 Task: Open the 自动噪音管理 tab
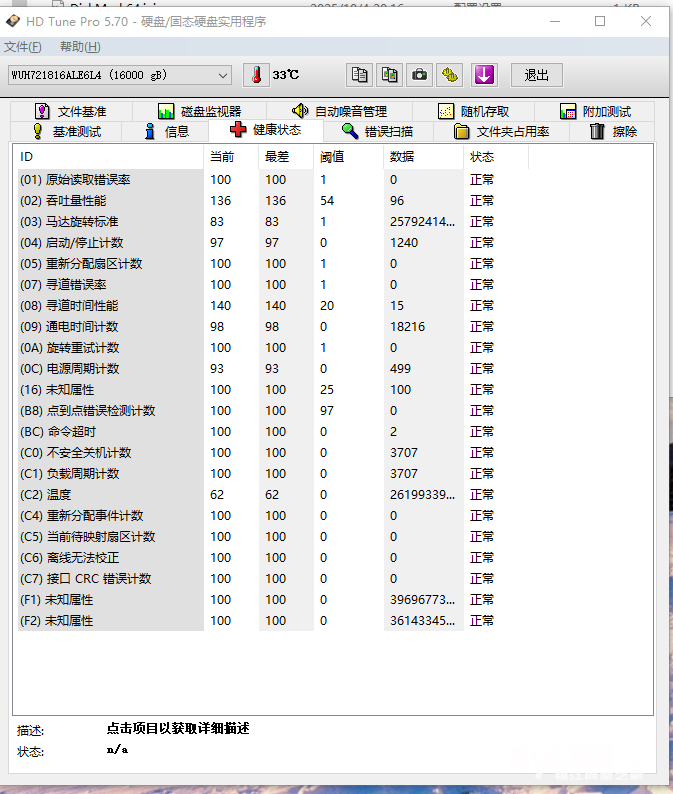click(x=339, y=111)
